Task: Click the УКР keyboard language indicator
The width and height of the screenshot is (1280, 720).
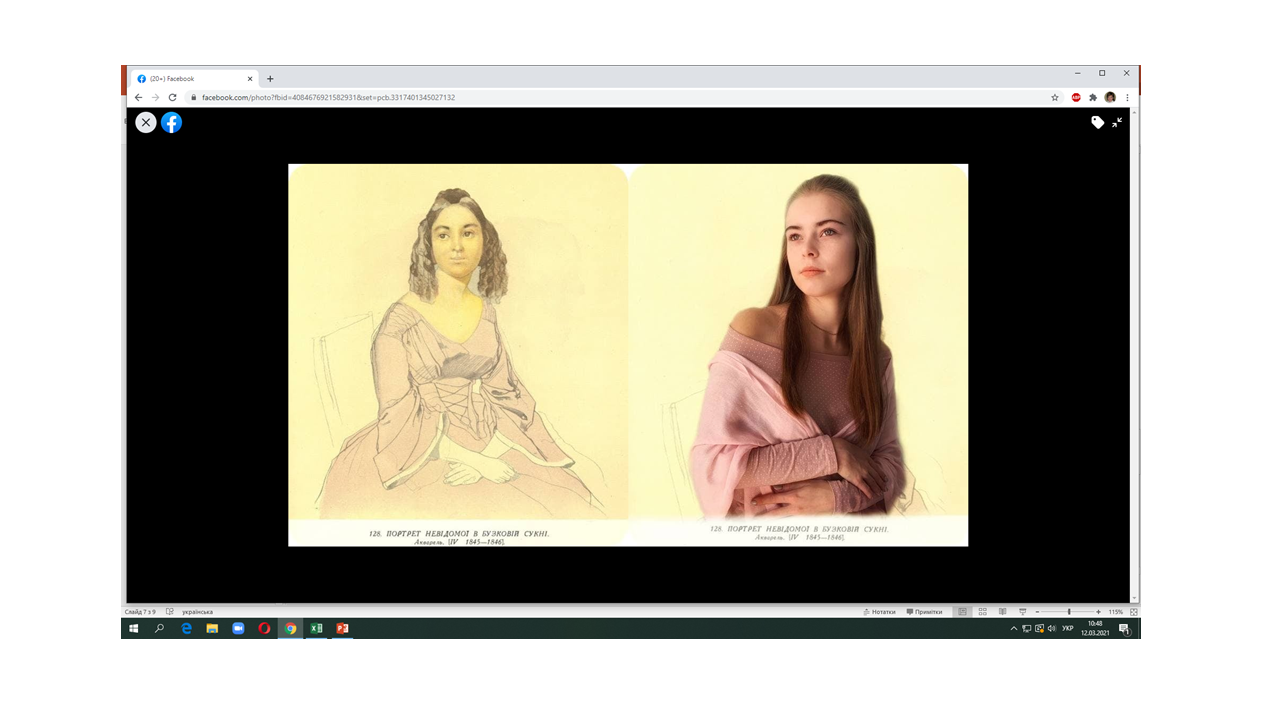Action: pyautogui.click(x=1068, y=629)
